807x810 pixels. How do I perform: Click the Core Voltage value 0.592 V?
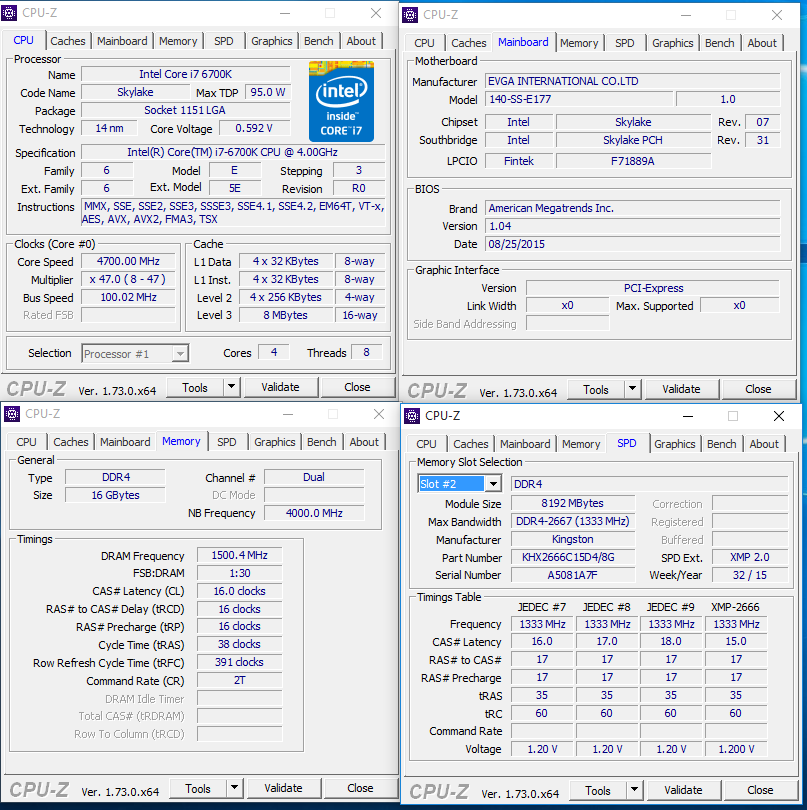(254, 128)
